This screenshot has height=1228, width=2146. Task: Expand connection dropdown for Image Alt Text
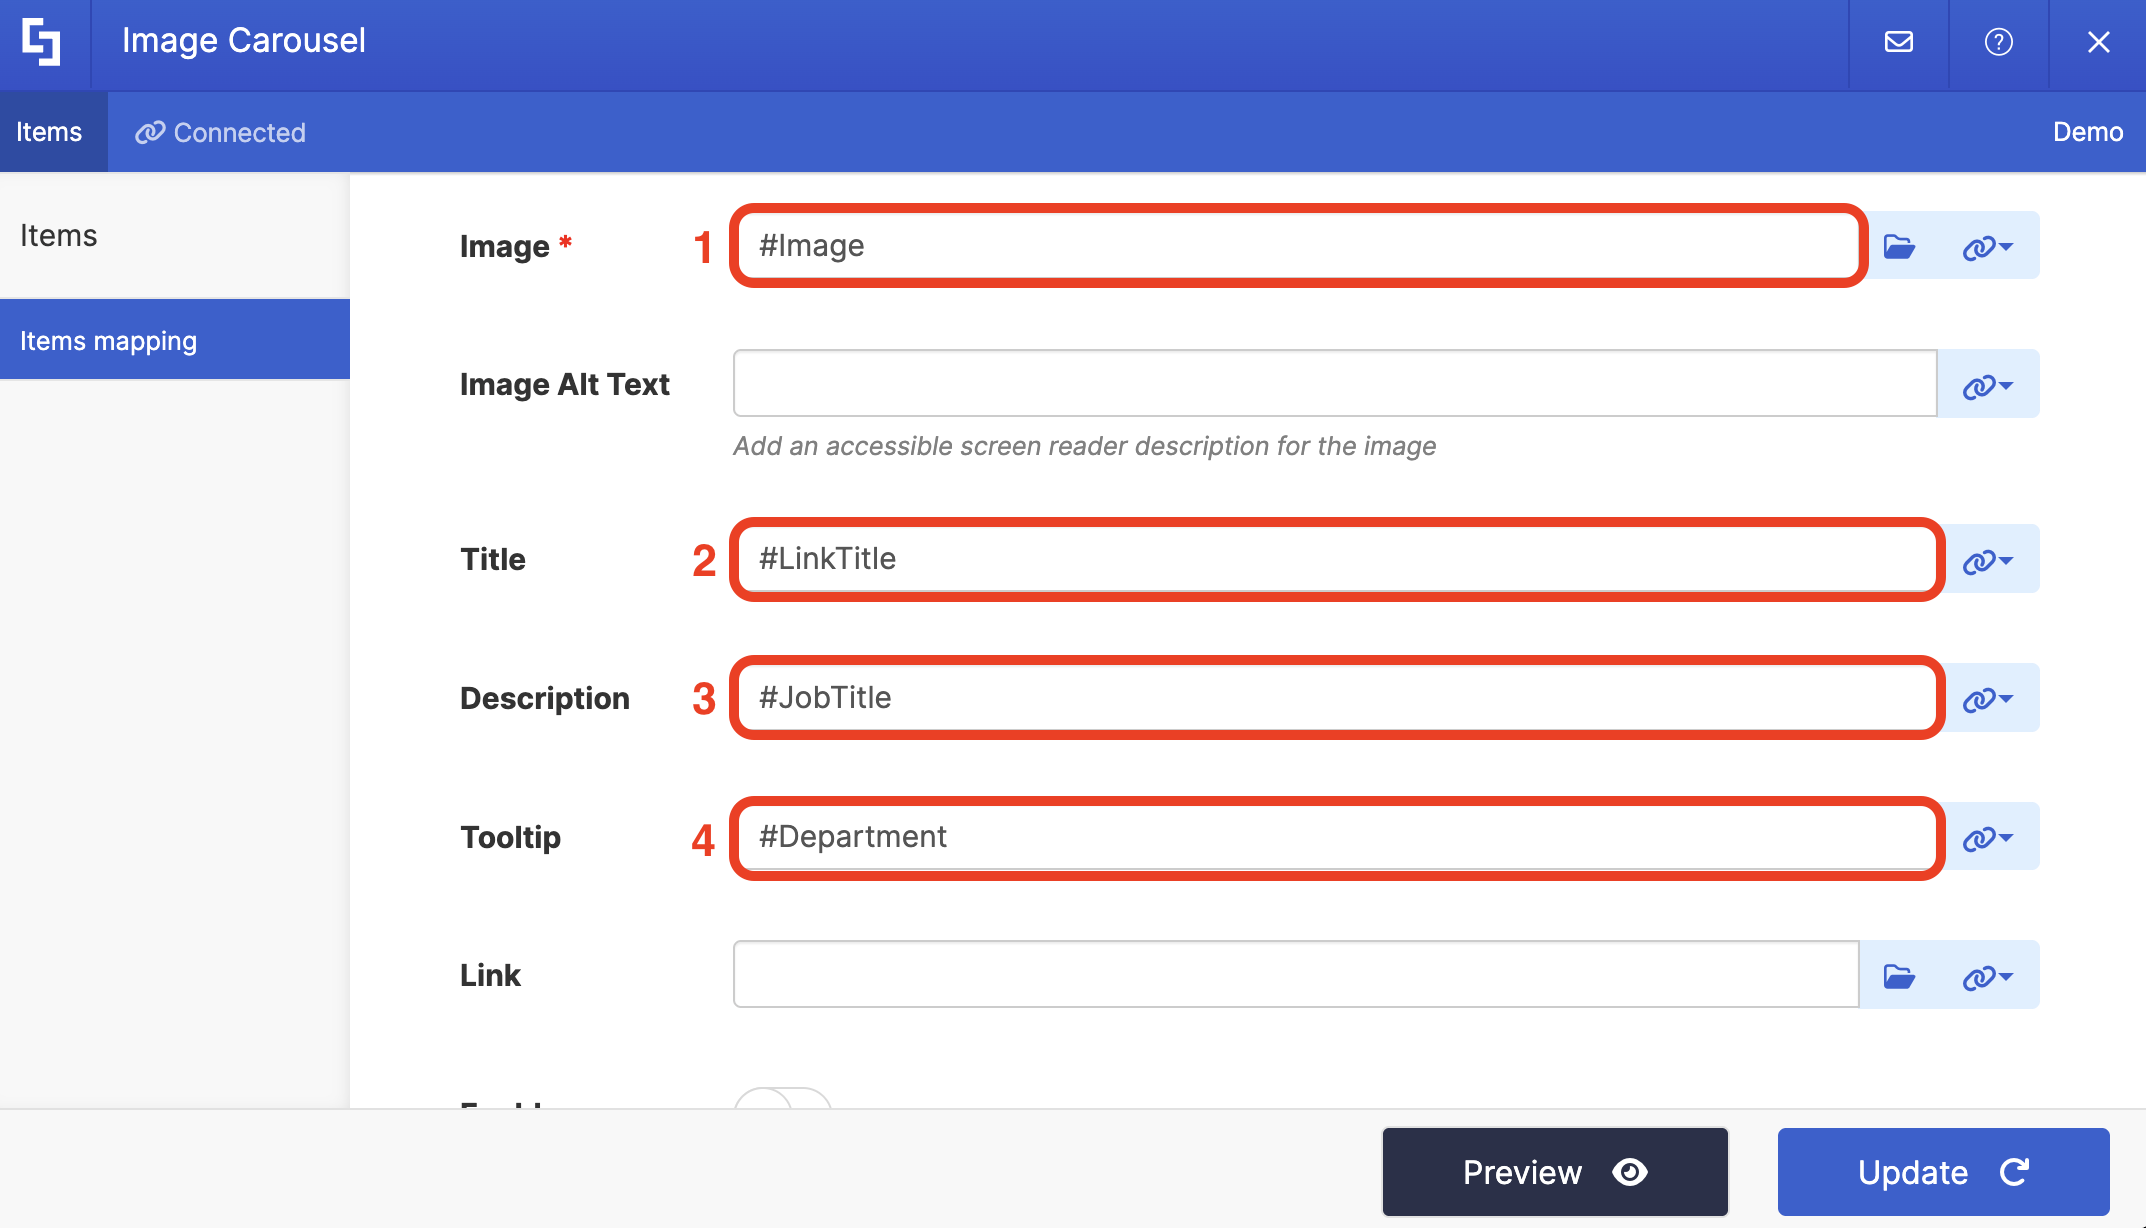(x=1987, y=385)
